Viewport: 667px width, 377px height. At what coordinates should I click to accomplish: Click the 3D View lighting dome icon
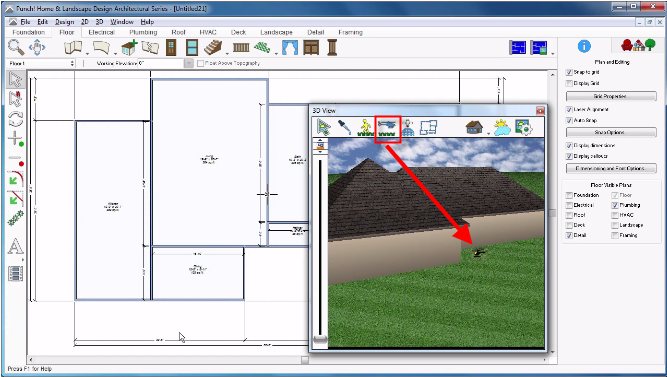click(408, 127)
